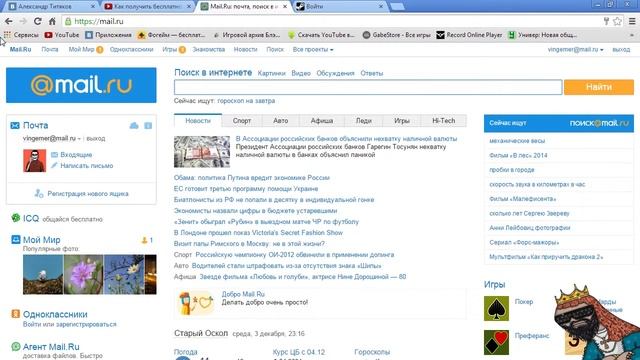Open the Гороскопы section link

372,352
